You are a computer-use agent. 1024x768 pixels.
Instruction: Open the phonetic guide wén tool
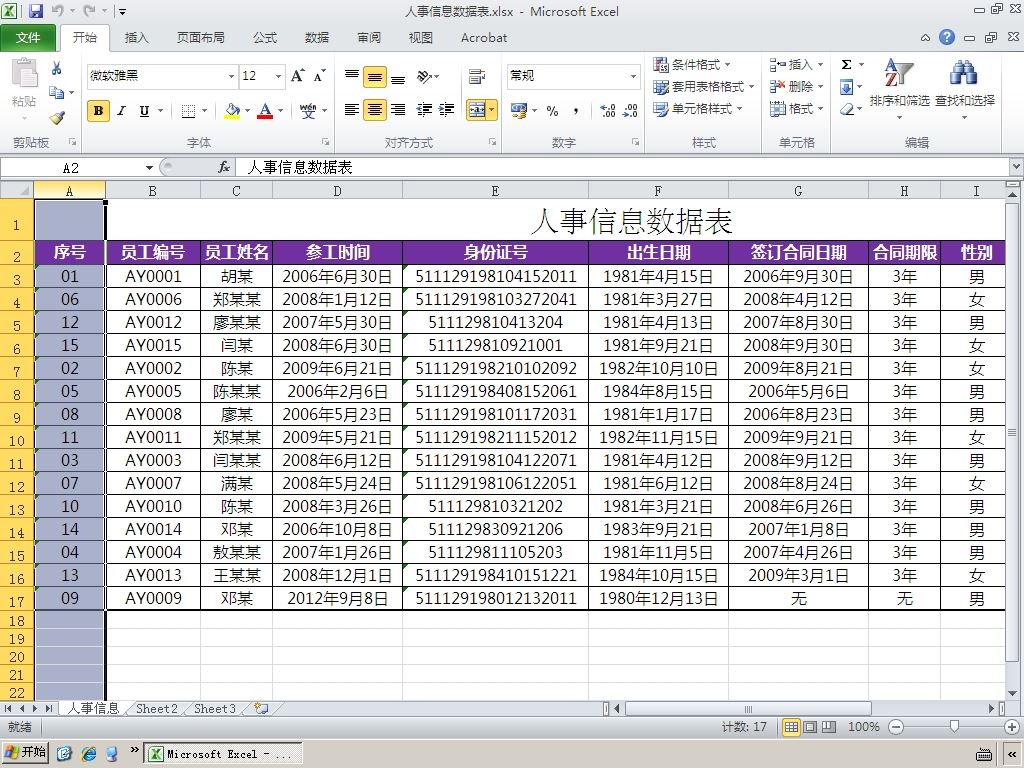(308, 111)
